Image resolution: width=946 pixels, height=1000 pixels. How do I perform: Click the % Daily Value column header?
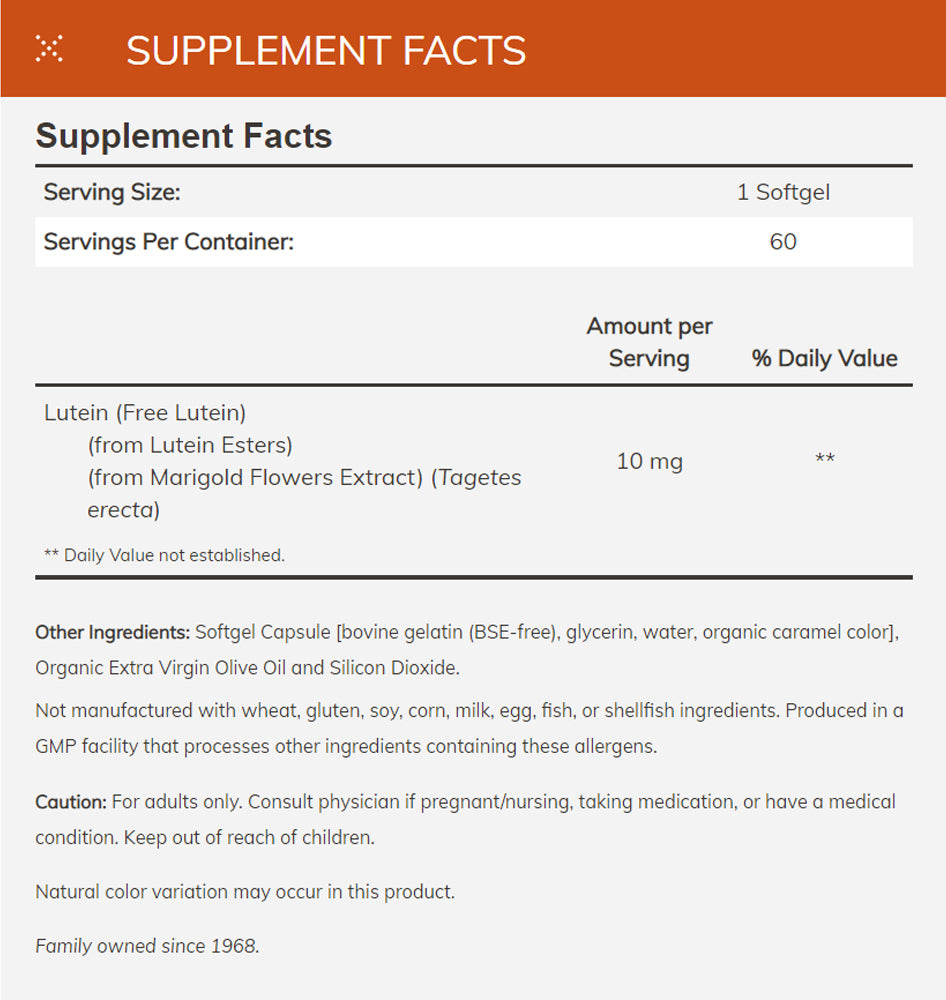(824, 358)
